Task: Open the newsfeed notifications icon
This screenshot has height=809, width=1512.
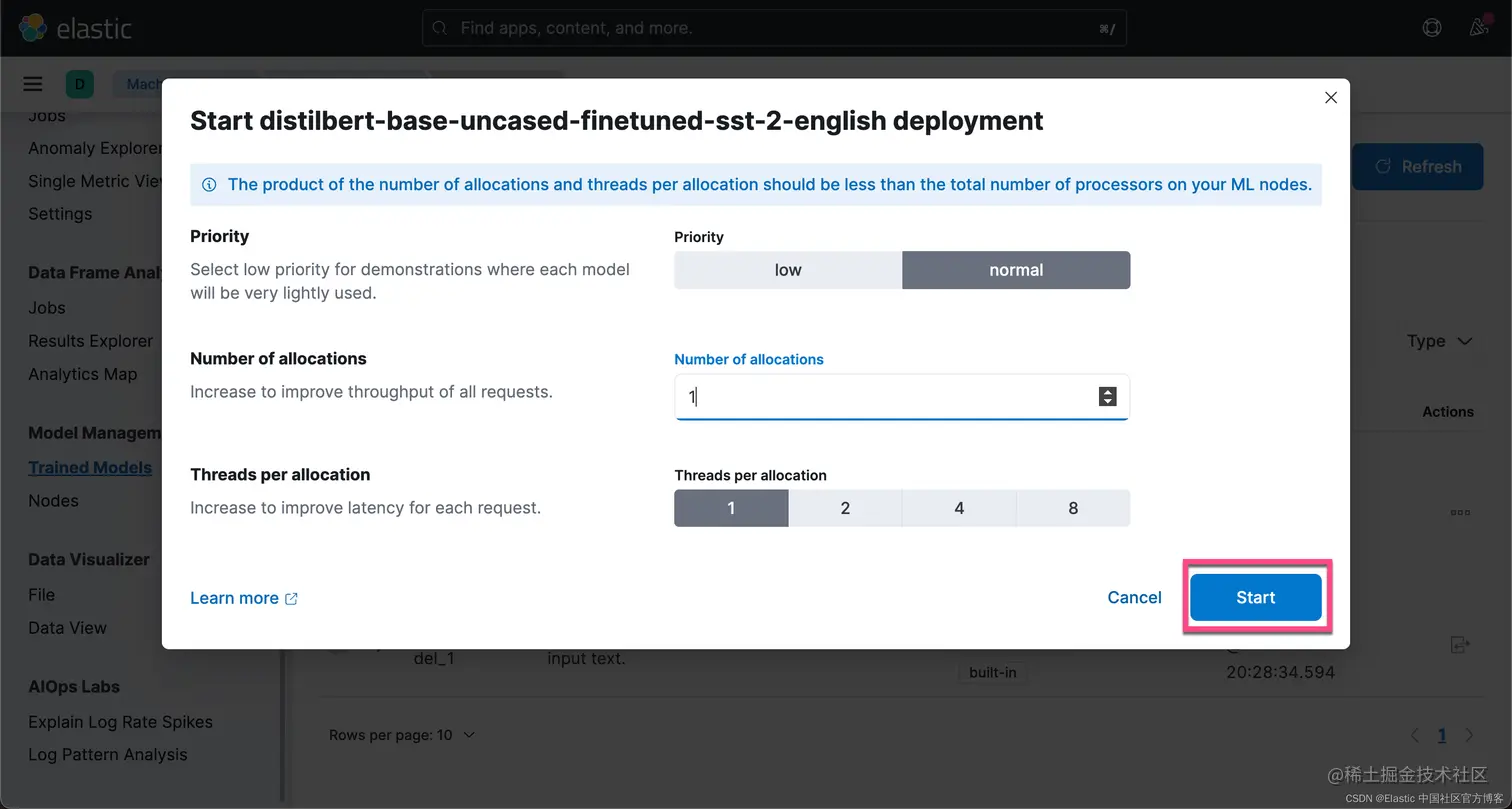Action: click(1479, 27)
